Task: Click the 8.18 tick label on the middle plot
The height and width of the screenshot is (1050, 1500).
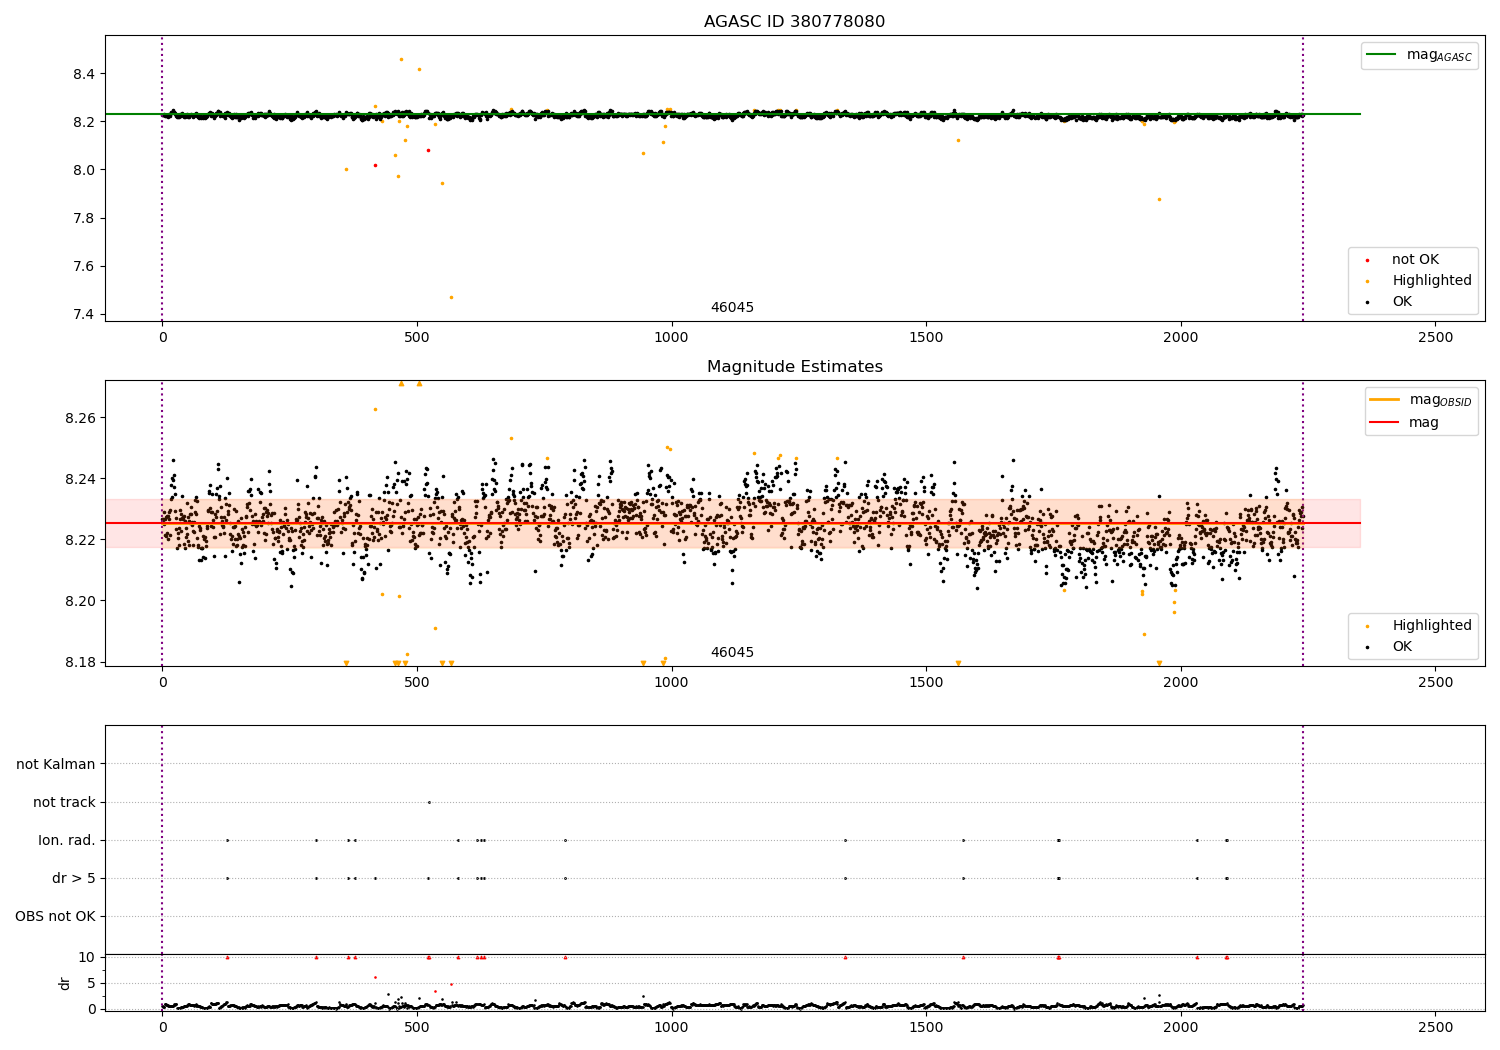Action: tap(79, 663)
